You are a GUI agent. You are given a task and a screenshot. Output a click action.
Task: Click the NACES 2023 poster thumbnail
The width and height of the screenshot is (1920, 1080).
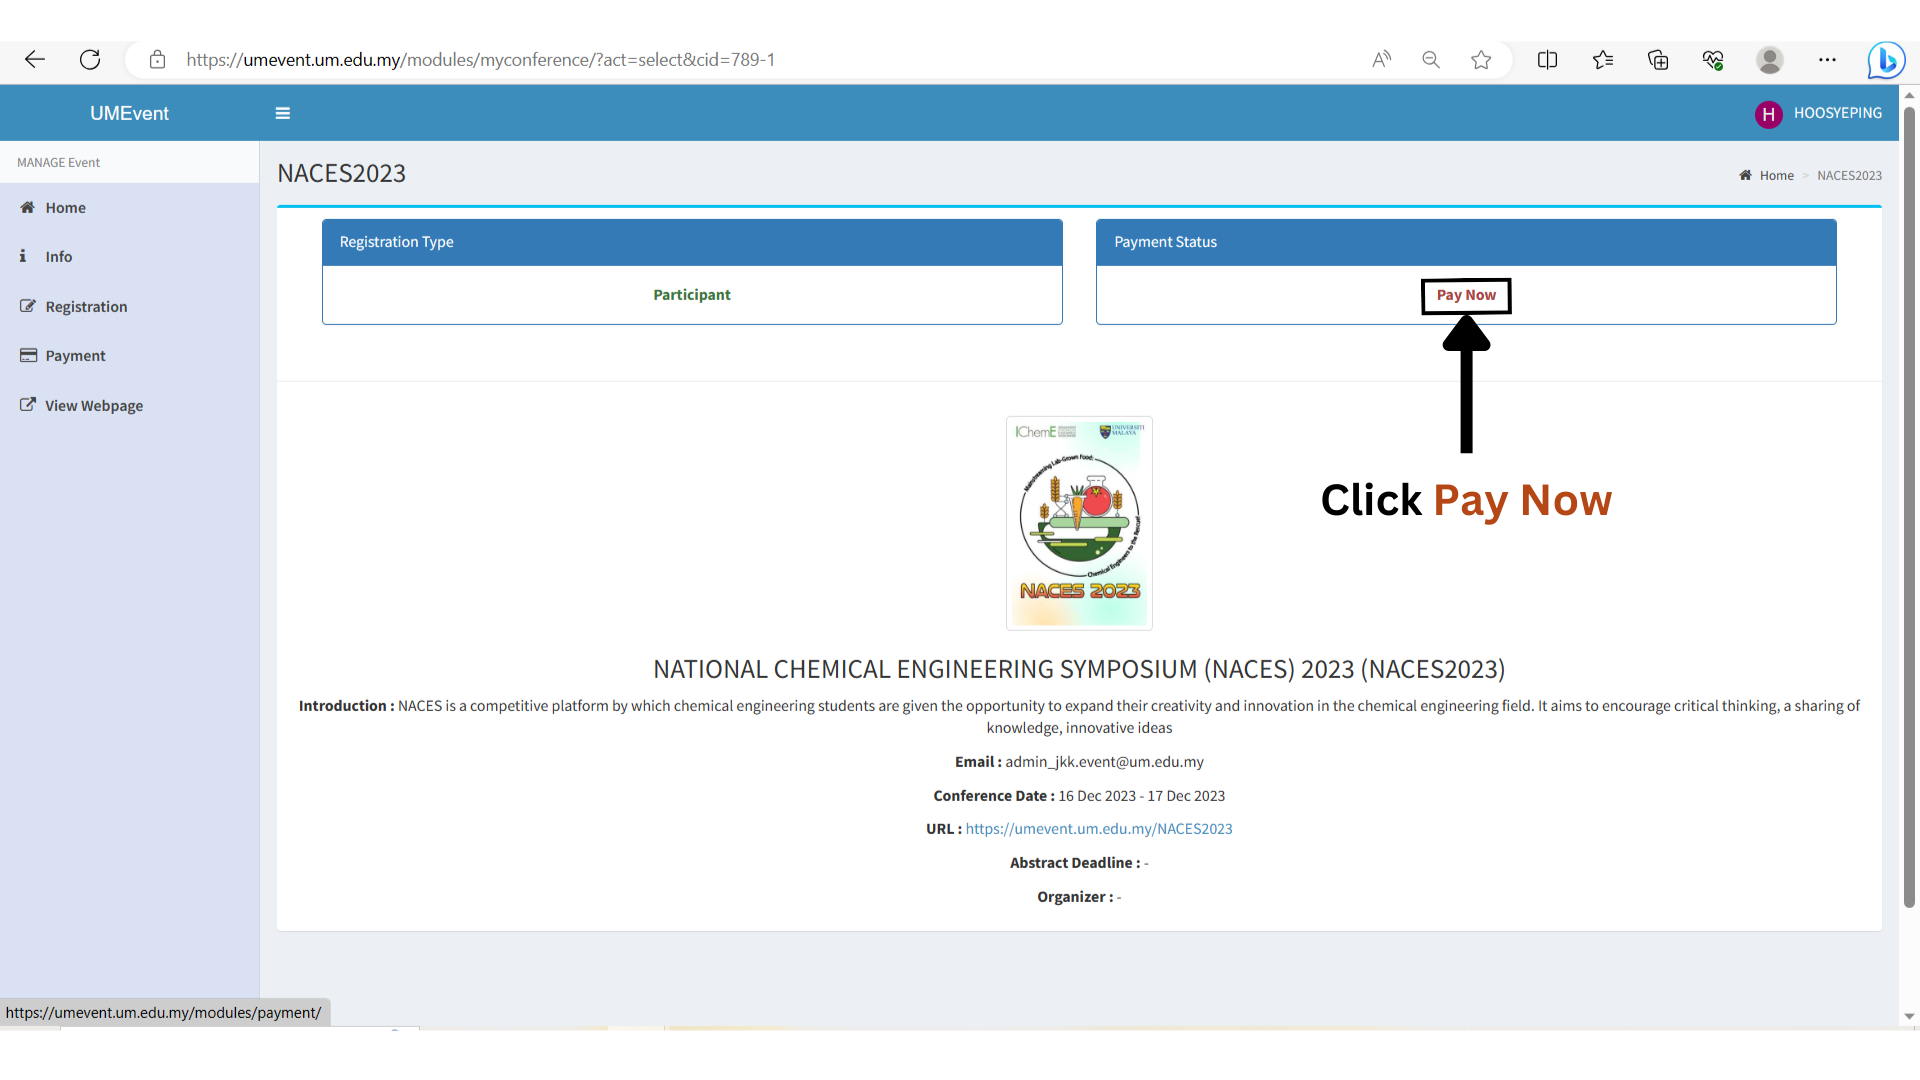point(1079,523)
